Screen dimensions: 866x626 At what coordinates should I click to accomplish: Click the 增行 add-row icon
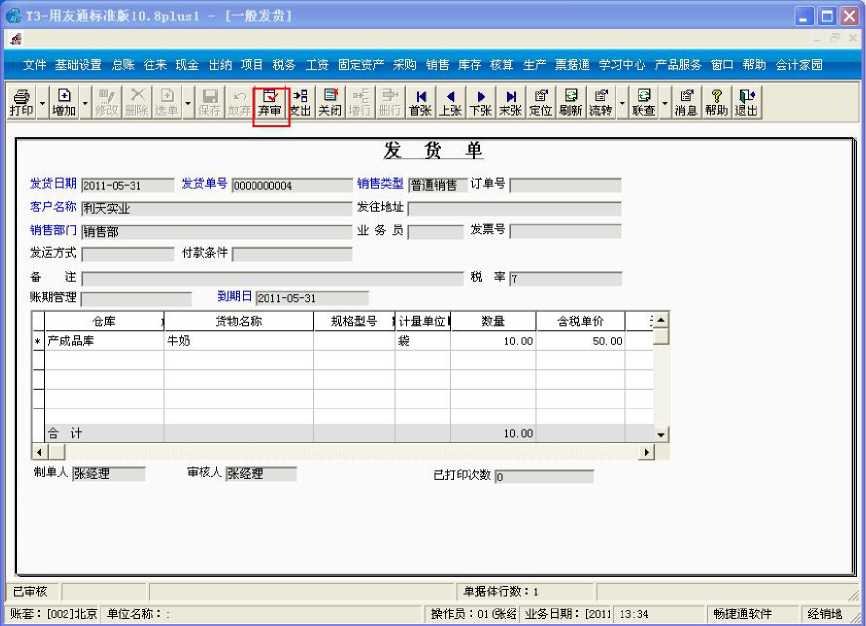coord(360,103)
